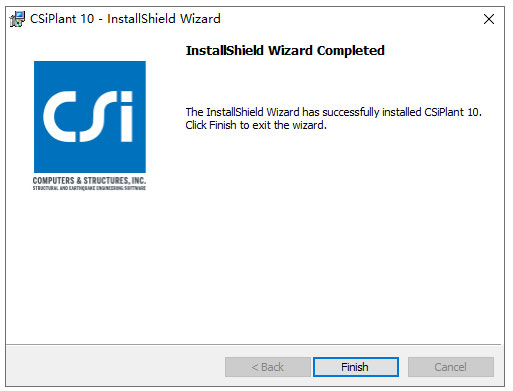Click the gray footer left of Back
Image resolution: width=513 pixels, height=391 pixels.
coord(115,367)
